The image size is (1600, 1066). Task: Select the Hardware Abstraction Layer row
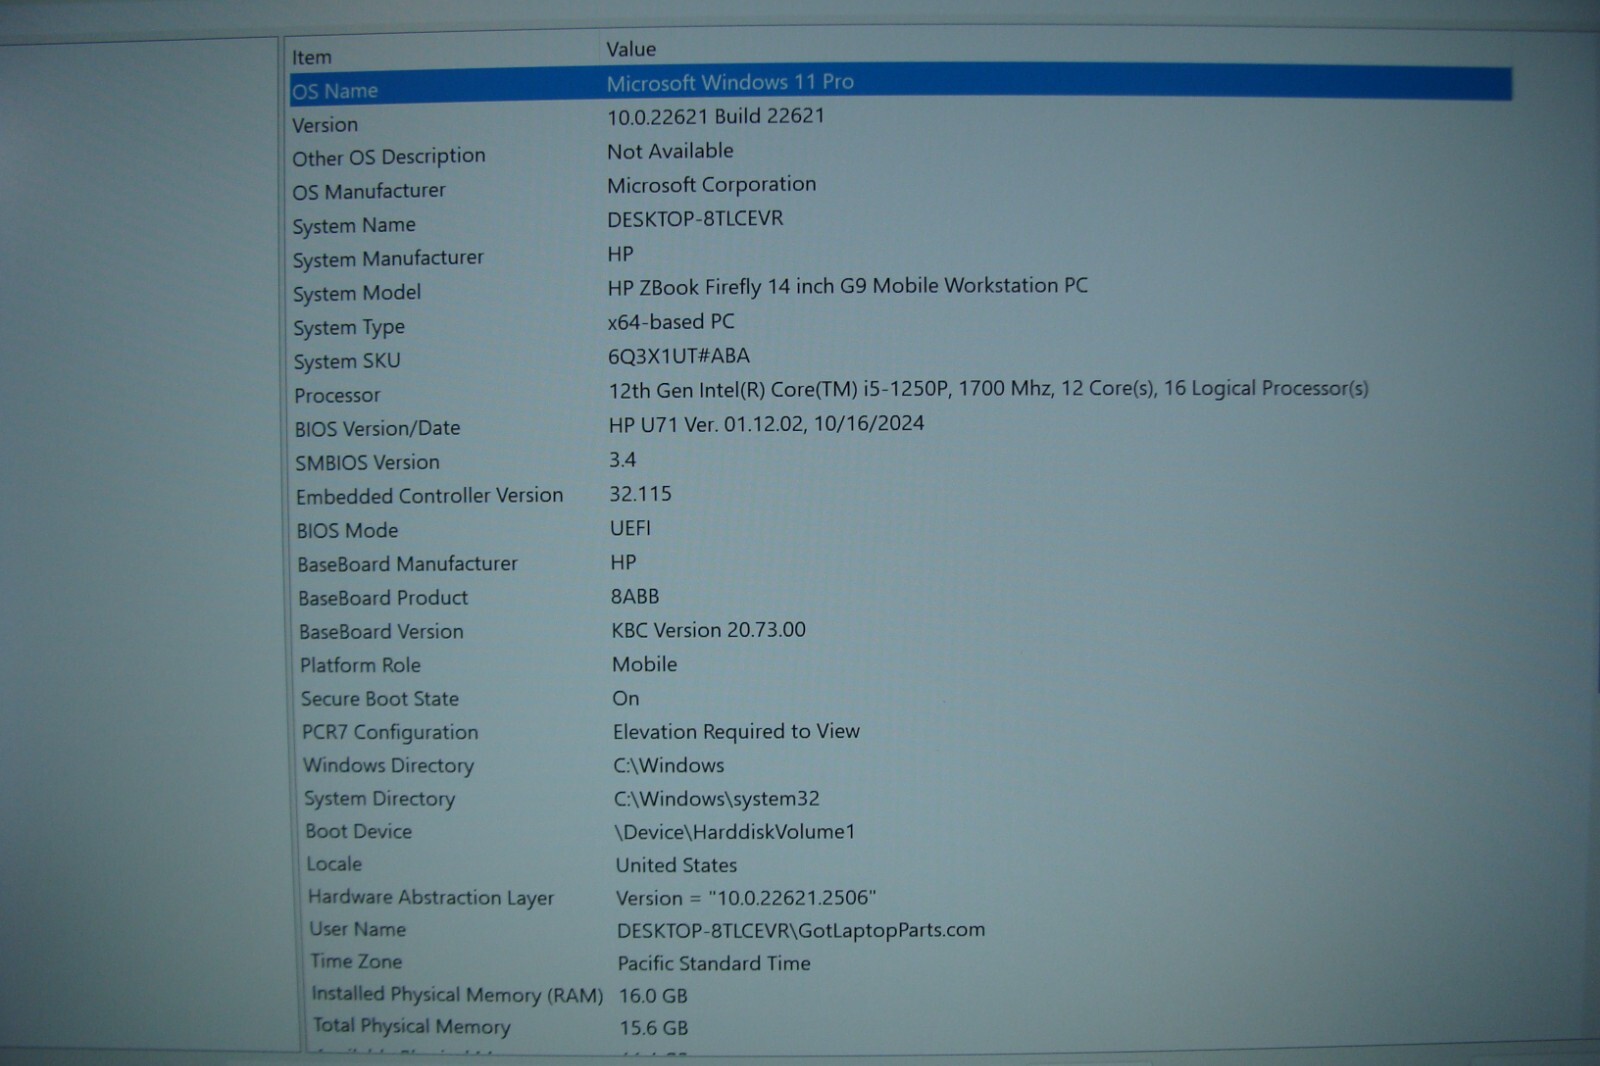point(431,898)
